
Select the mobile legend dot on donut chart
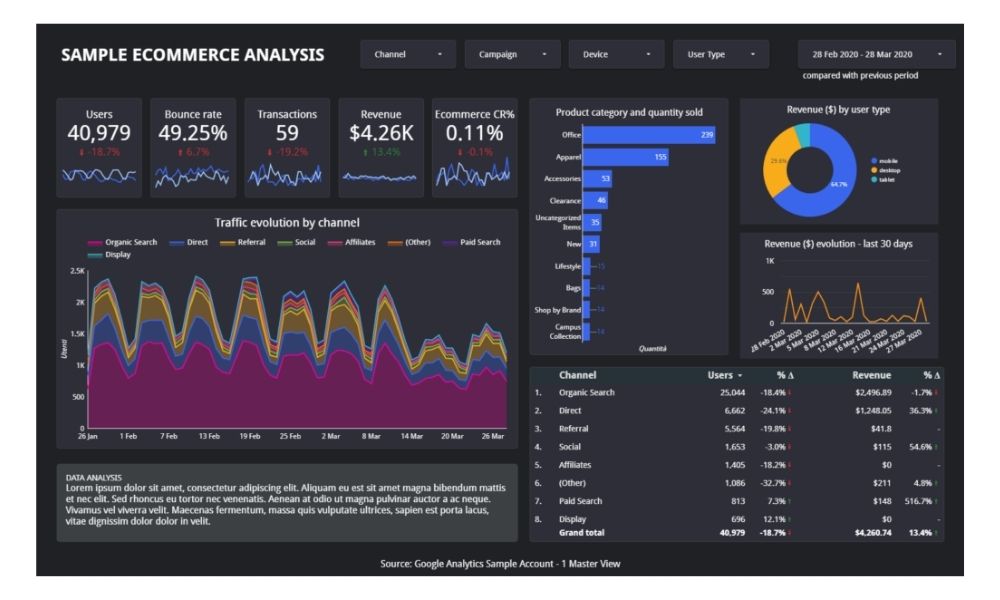(874, 160)
